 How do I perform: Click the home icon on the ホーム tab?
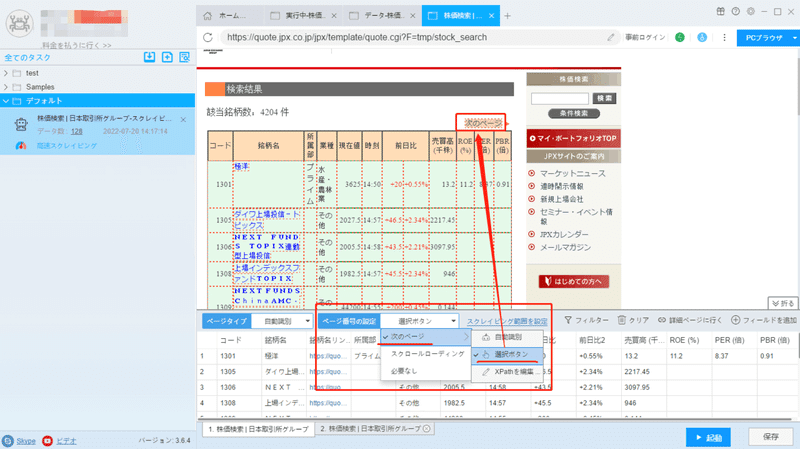[207, 16]
